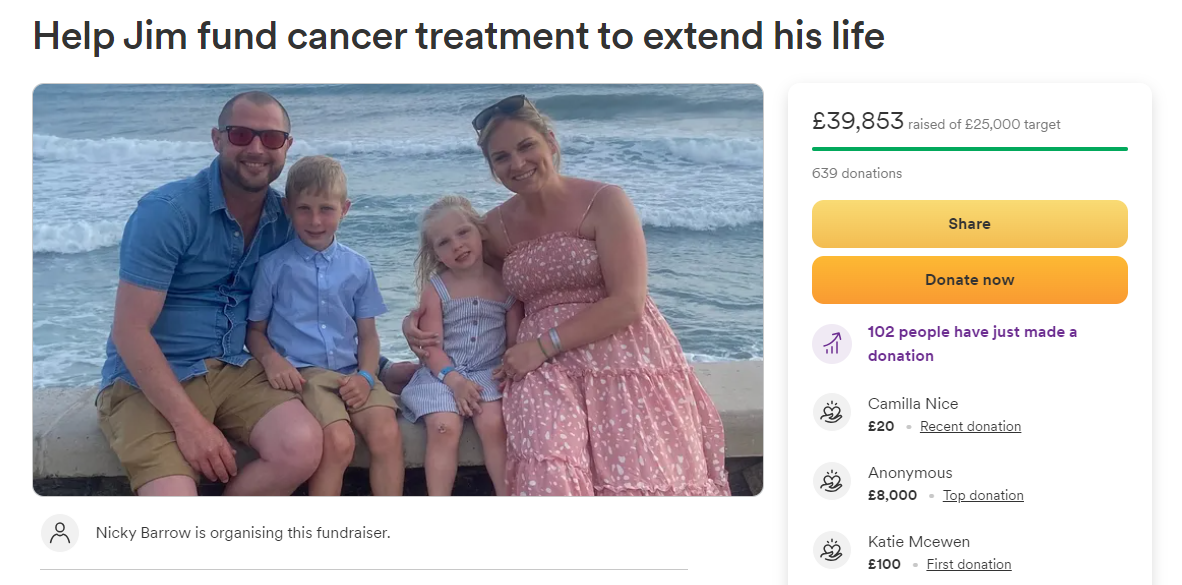Open the Recent donation link
This screenshot has width=1182, height=585.
point(970,426)
